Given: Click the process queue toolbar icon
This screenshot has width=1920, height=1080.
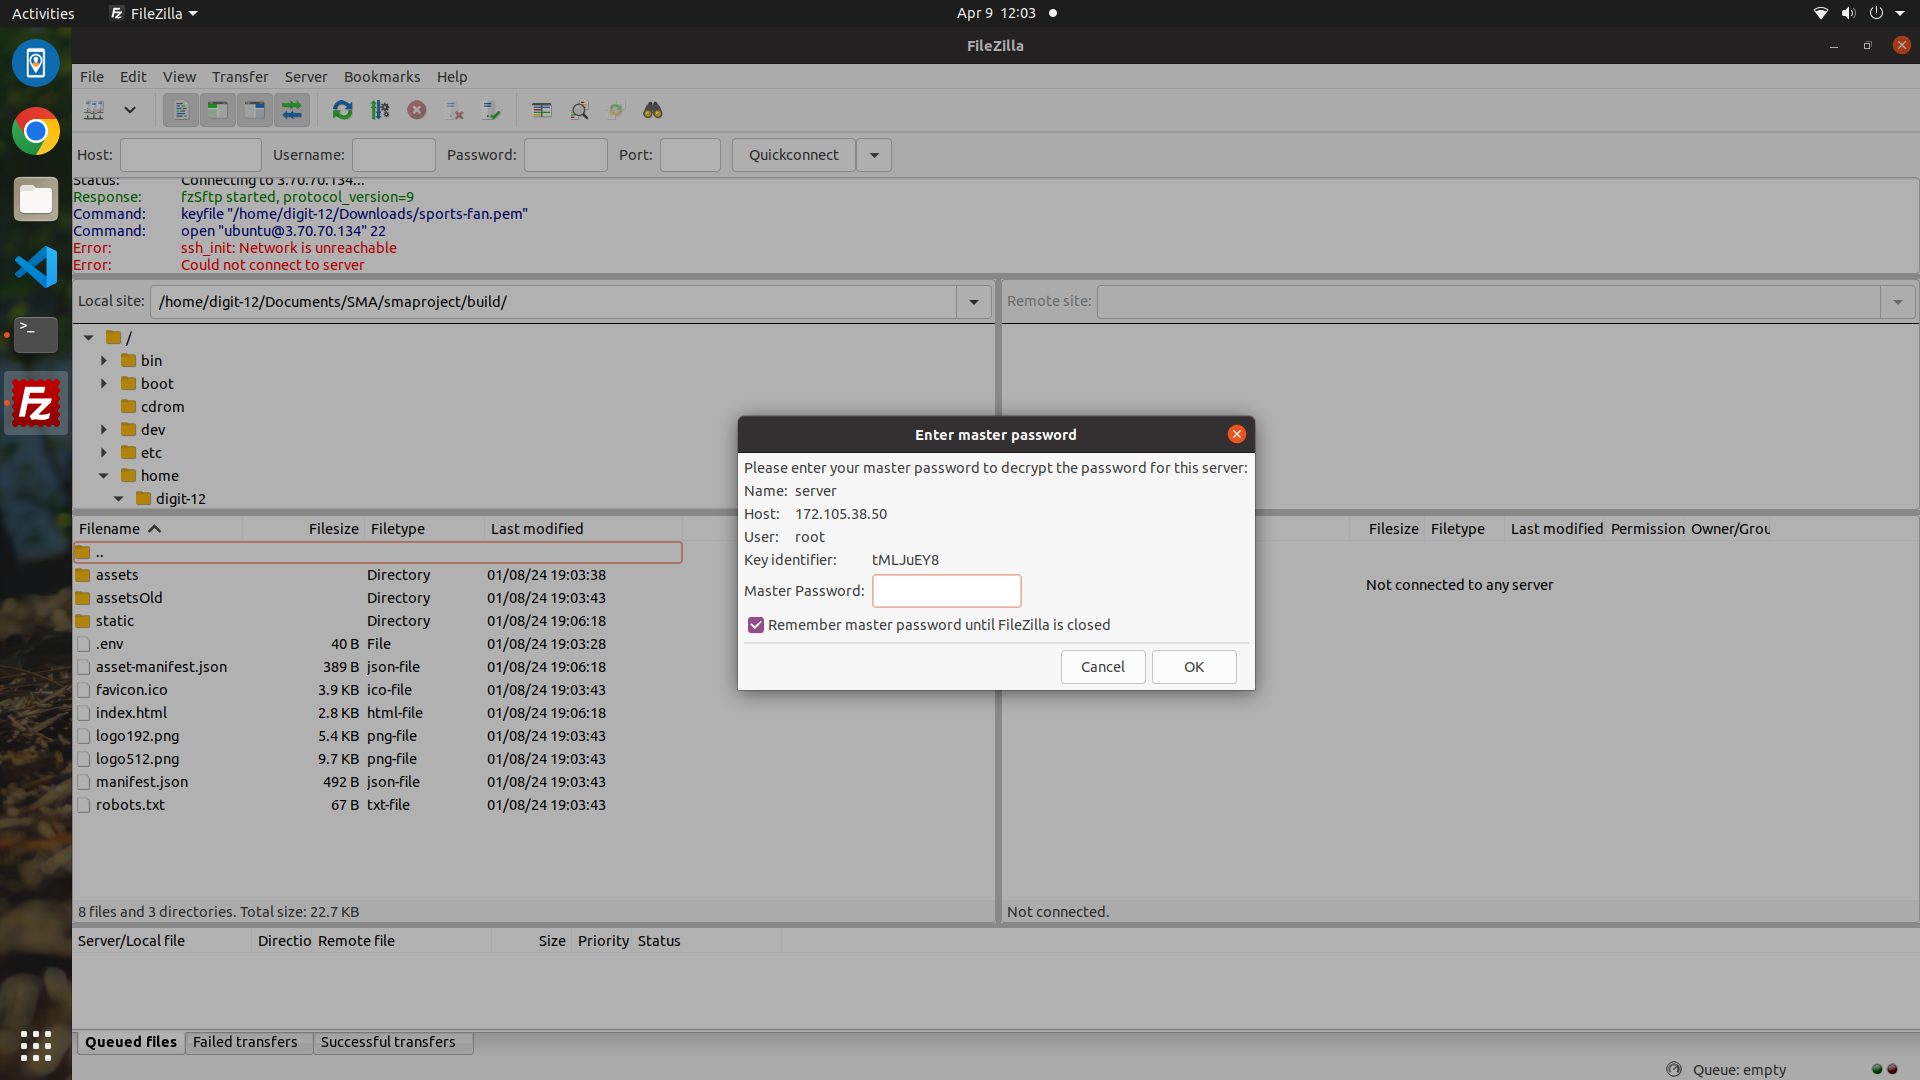Looking at the screenshot, I should (380, 110).
